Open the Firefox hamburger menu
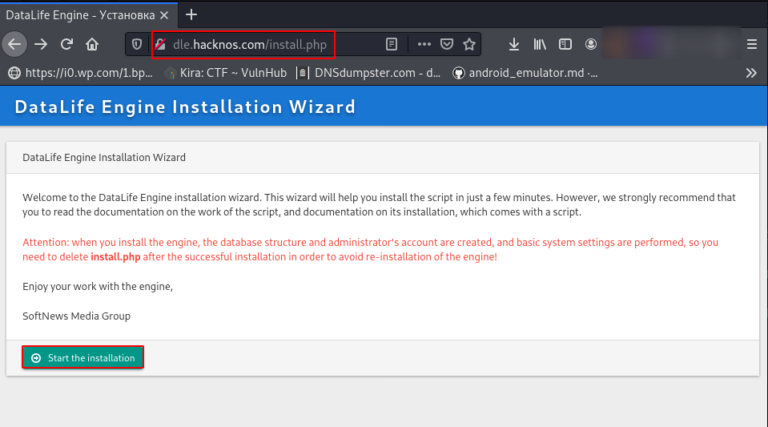This screenshot has height=427, width=768. point(751,44)
